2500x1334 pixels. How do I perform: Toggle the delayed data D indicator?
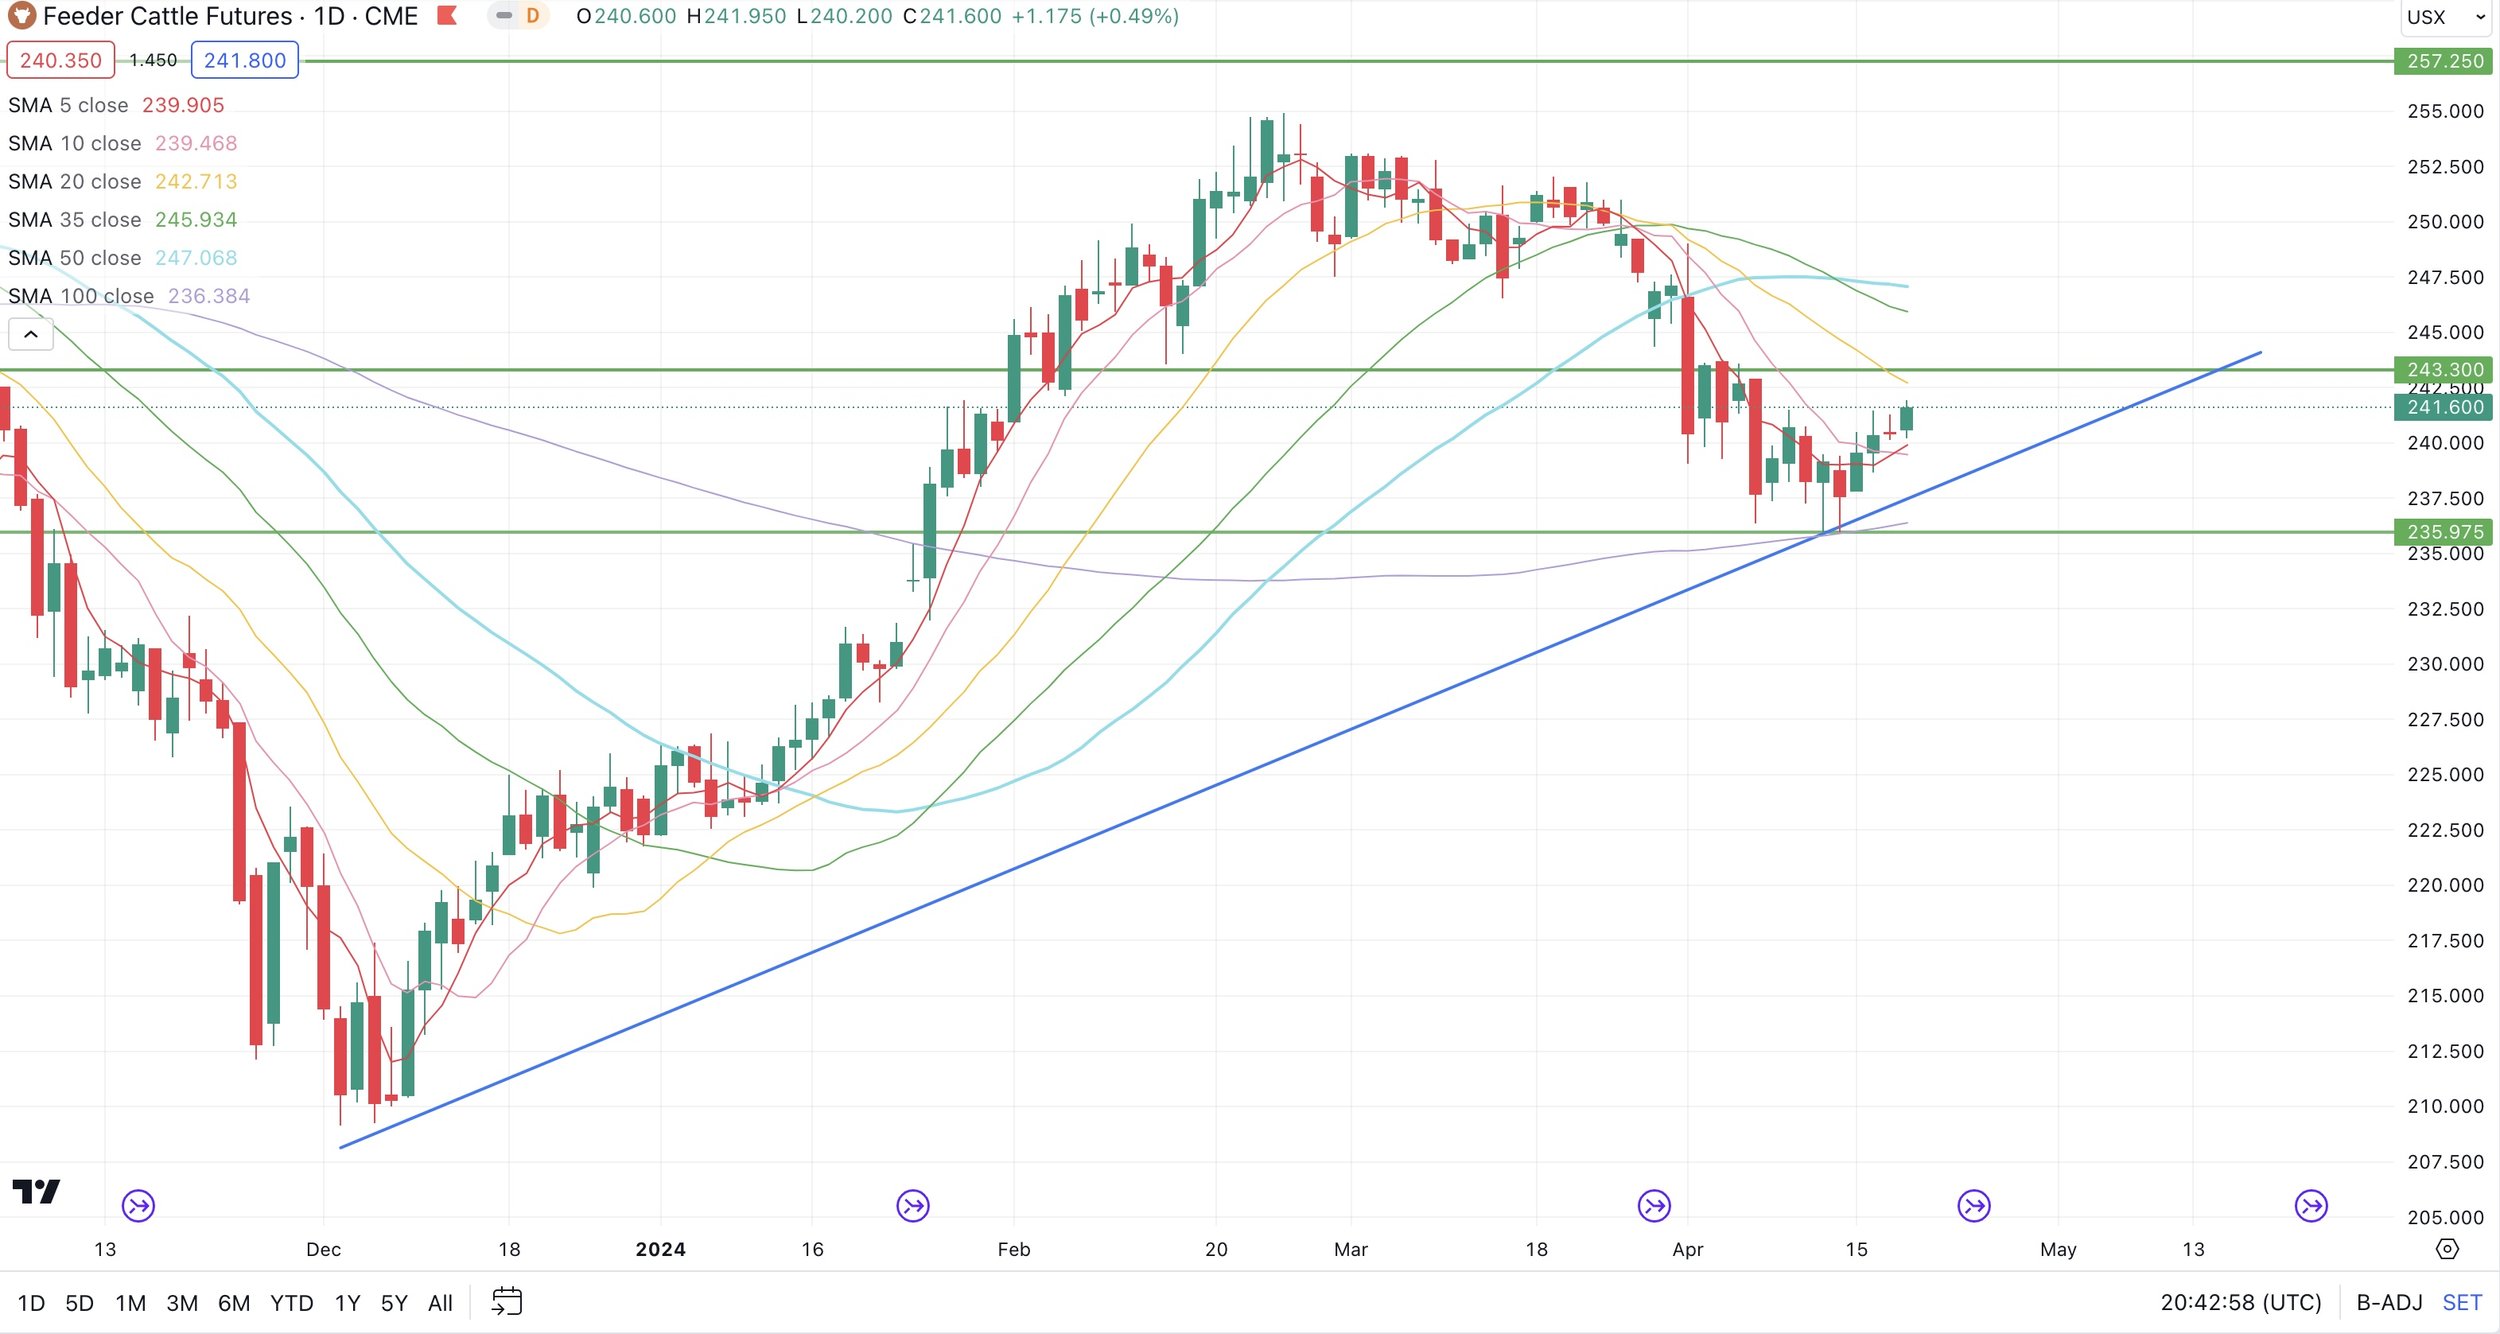click(x=532, y=16)
